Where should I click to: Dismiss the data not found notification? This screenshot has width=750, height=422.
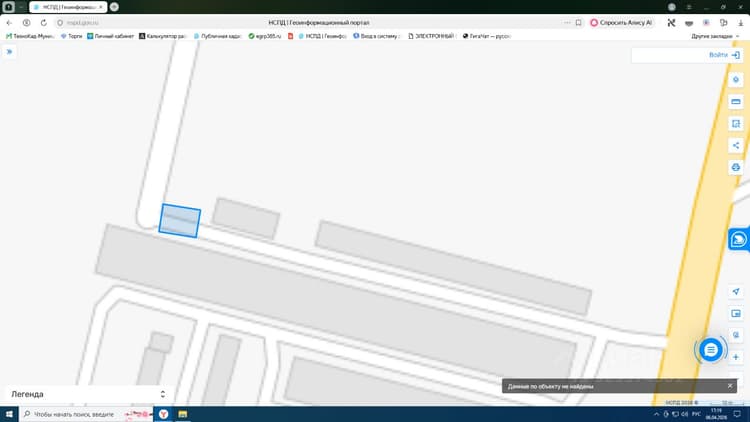pyautogui.click(x=730, y=386)
